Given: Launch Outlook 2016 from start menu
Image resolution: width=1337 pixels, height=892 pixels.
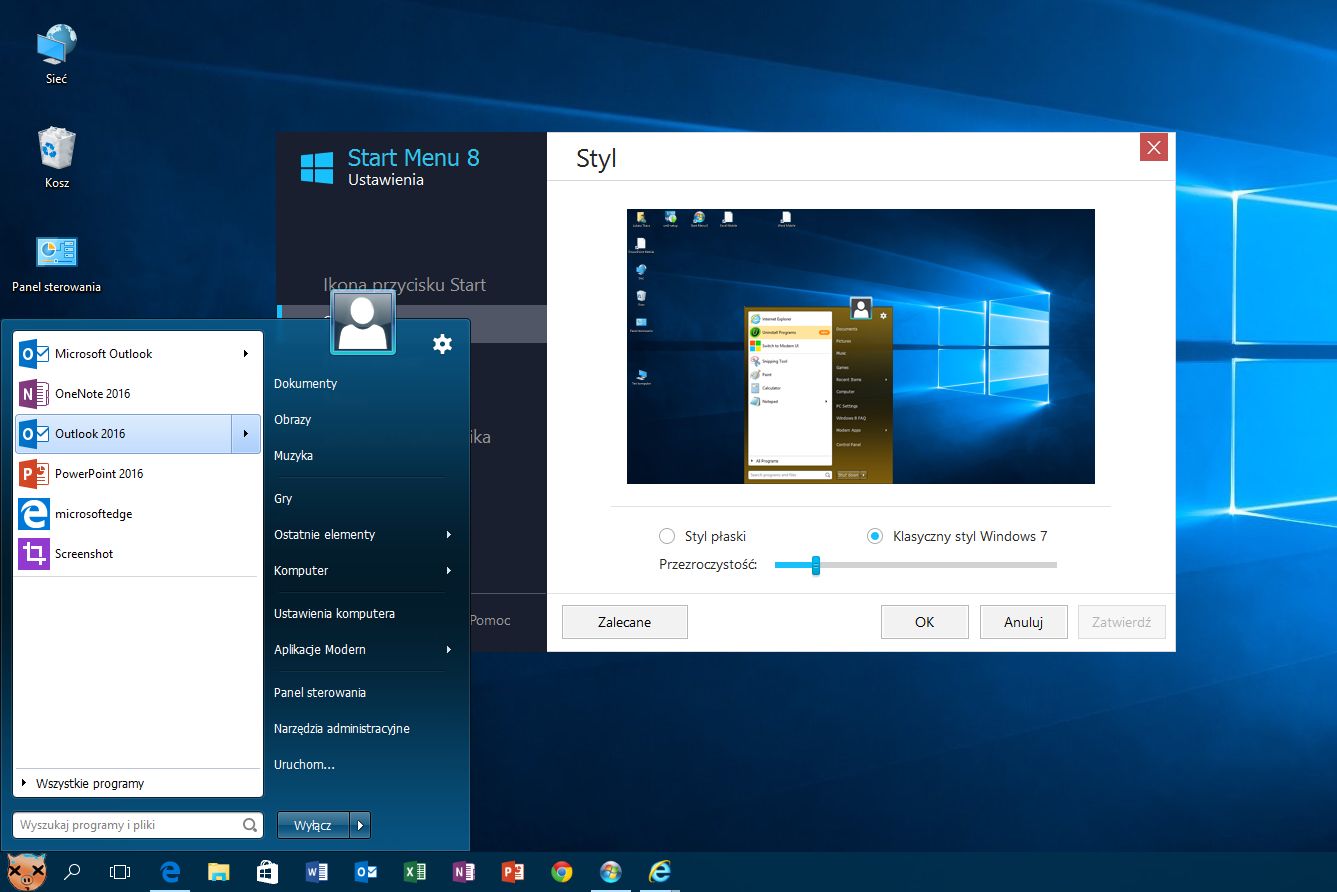Looking at the screenshot, I should [123, 434].
